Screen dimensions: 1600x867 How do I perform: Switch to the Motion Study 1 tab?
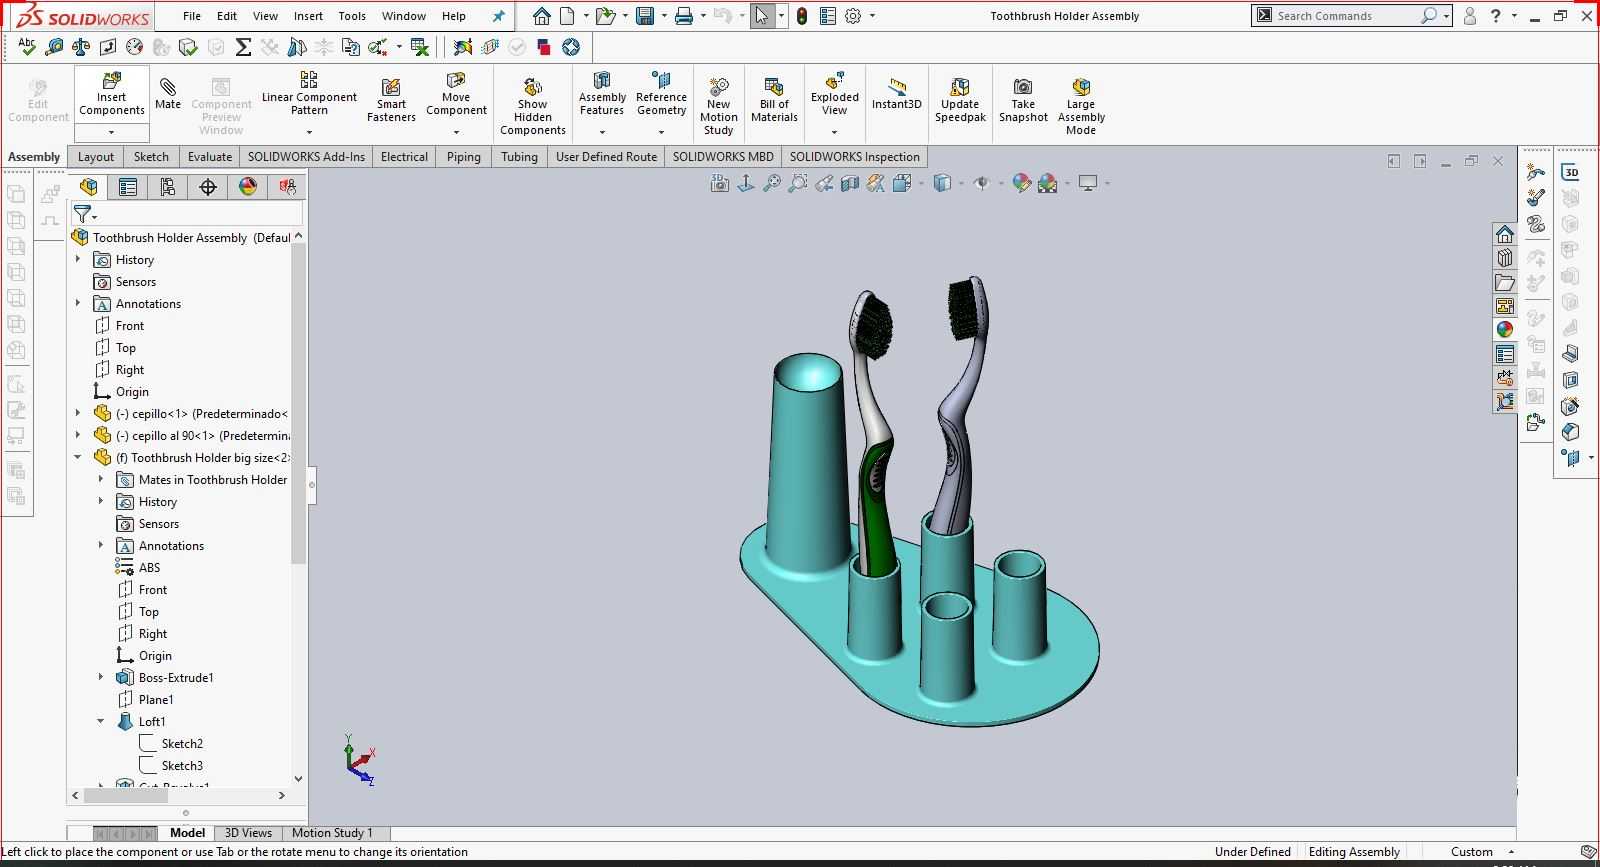tap(332, 833)
